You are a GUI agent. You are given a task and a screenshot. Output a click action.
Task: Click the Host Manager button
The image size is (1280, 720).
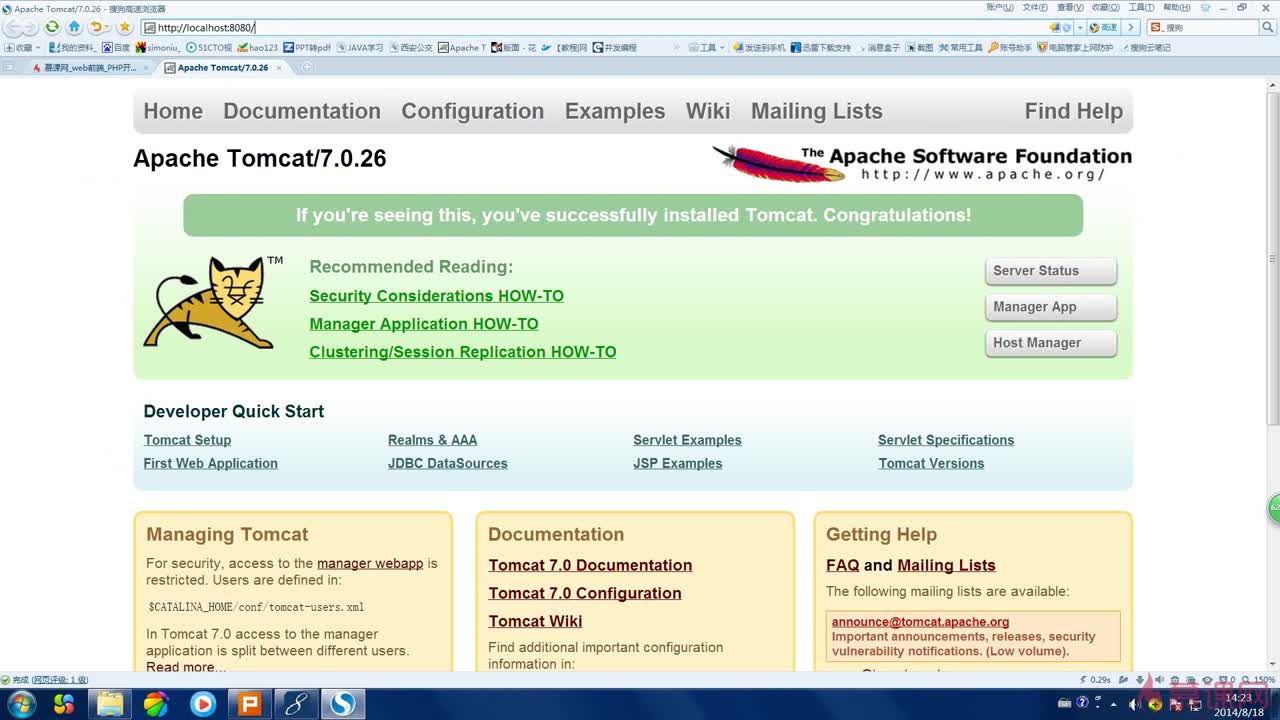(x=1050, y=343)
